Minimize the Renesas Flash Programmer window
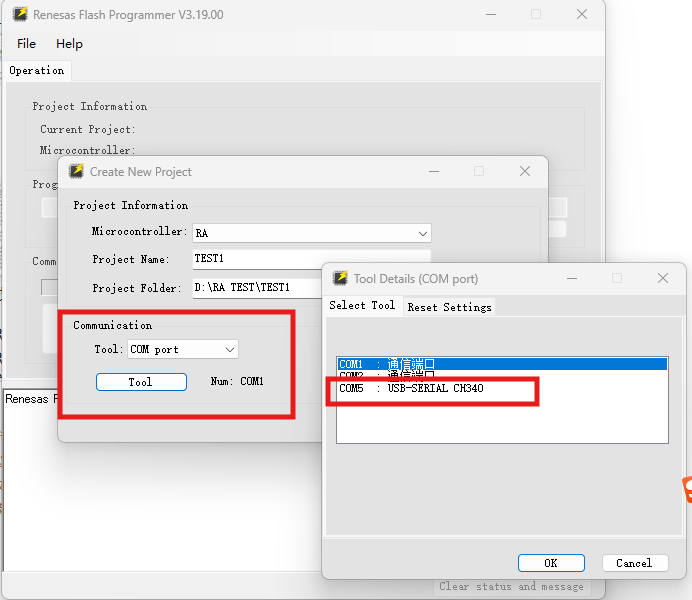Viewport: 692px width, 600px height. (x=491, y=15)
